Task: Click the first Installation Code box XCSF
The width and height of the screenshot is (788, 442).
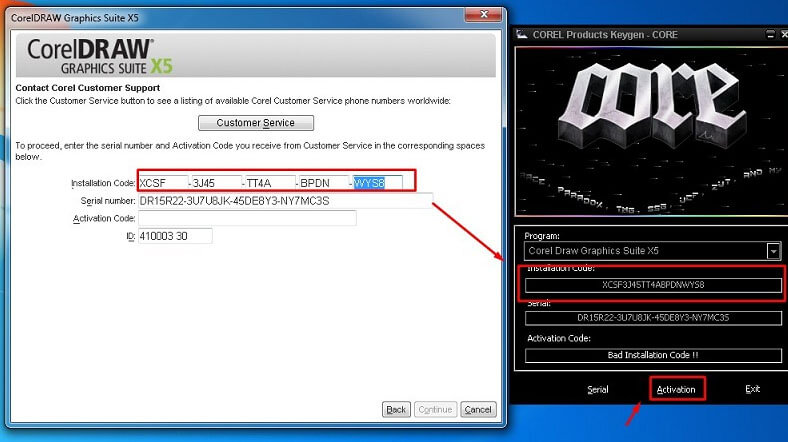Action: coord(162,183)
